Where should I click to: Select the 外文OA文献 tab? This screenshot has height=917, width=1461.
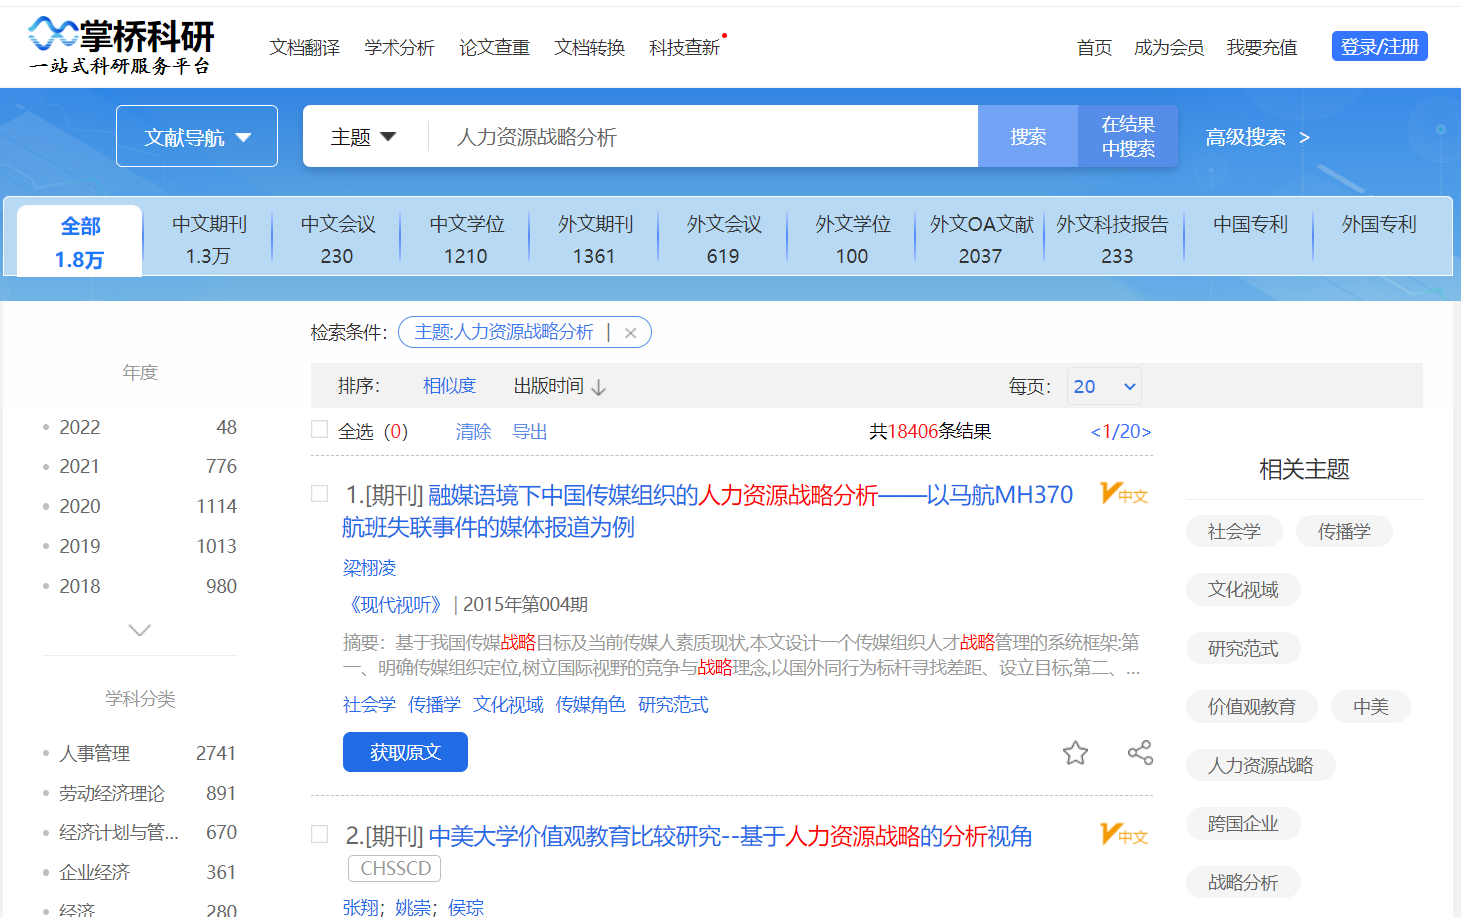coord(981,240)
